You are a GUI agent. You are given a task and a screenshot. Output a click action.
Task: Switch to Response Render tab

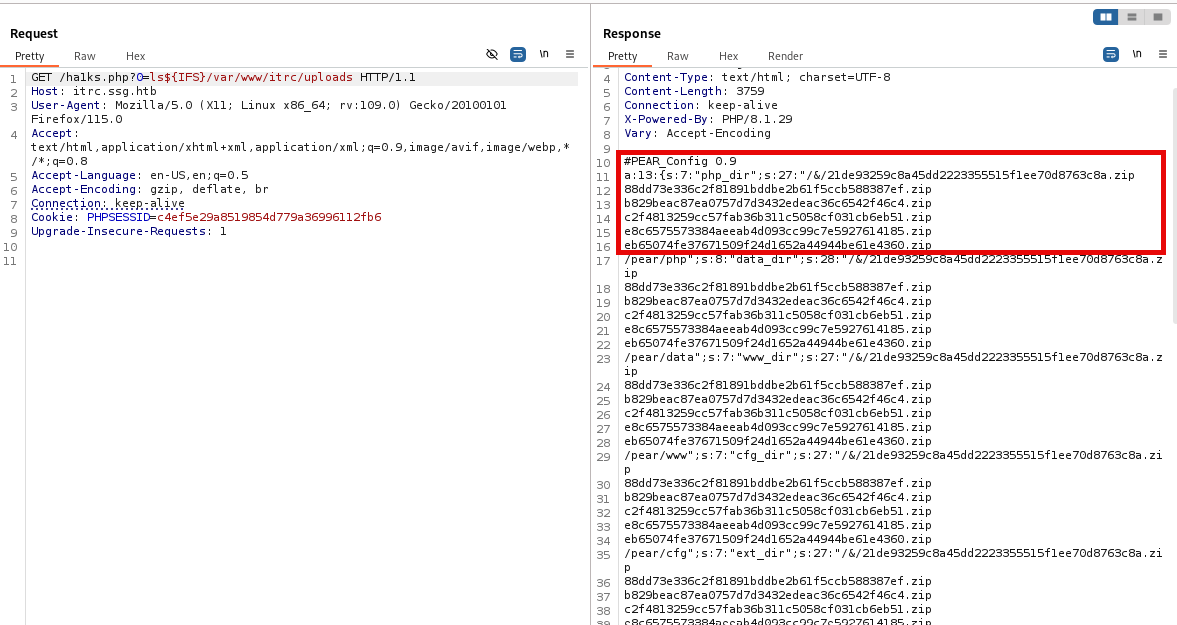(785, 56)
